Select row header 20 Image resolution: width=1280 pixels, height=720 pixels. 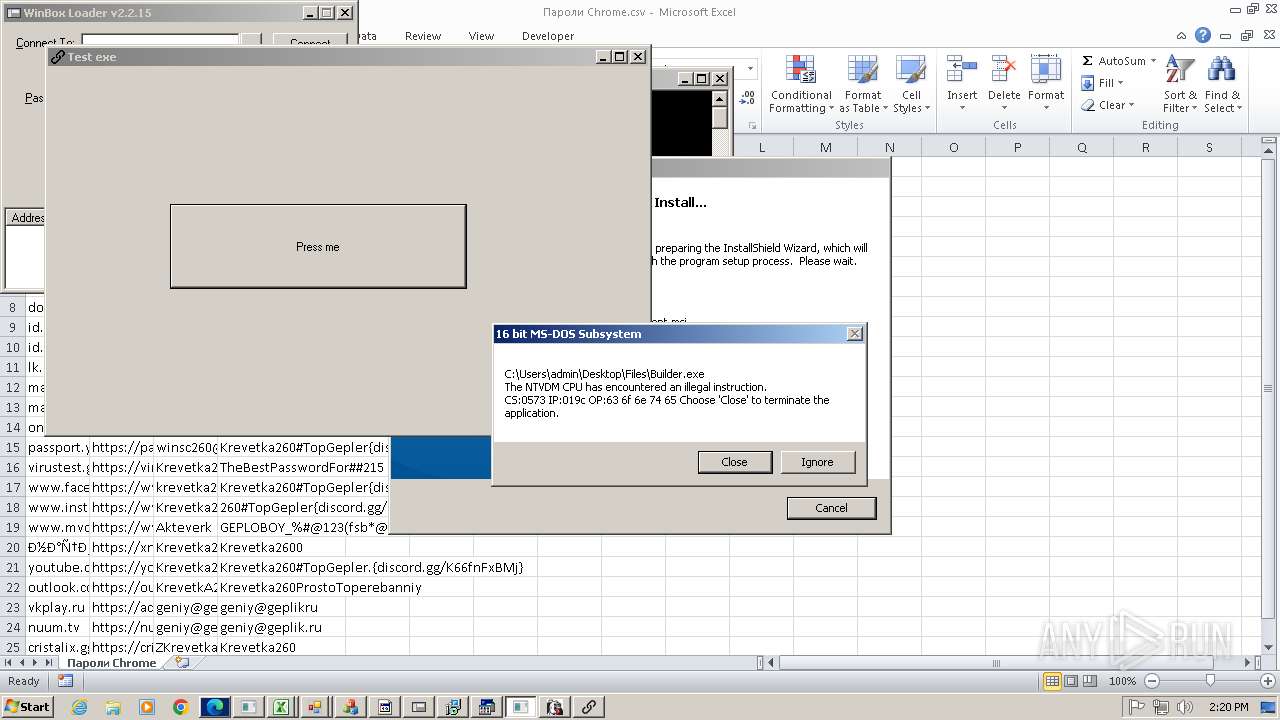point(13,547)
